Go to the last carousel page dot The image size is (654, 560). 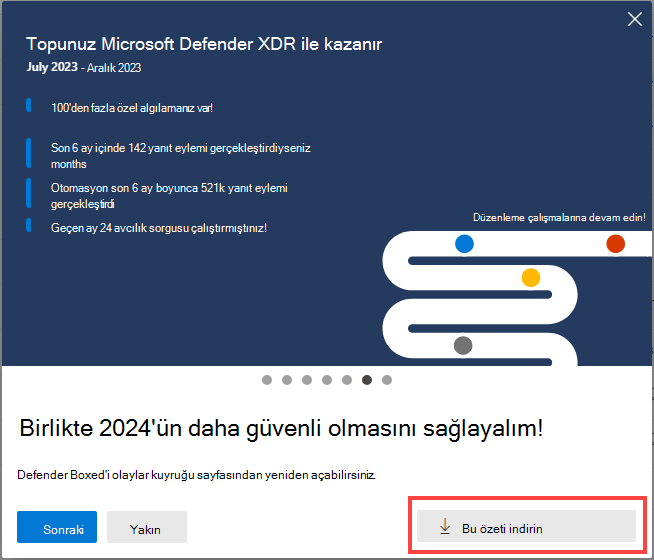tap(387, 380)
